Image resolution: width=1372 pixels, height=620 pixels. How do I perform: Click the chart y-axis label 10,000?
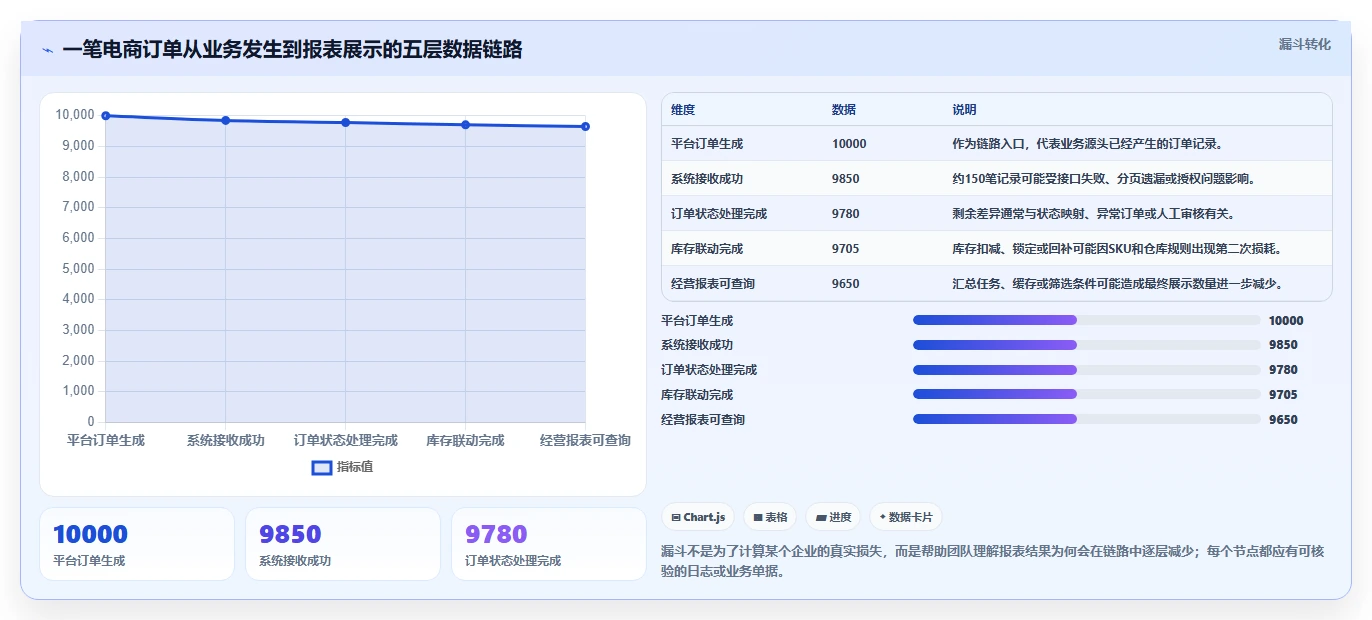75,115
